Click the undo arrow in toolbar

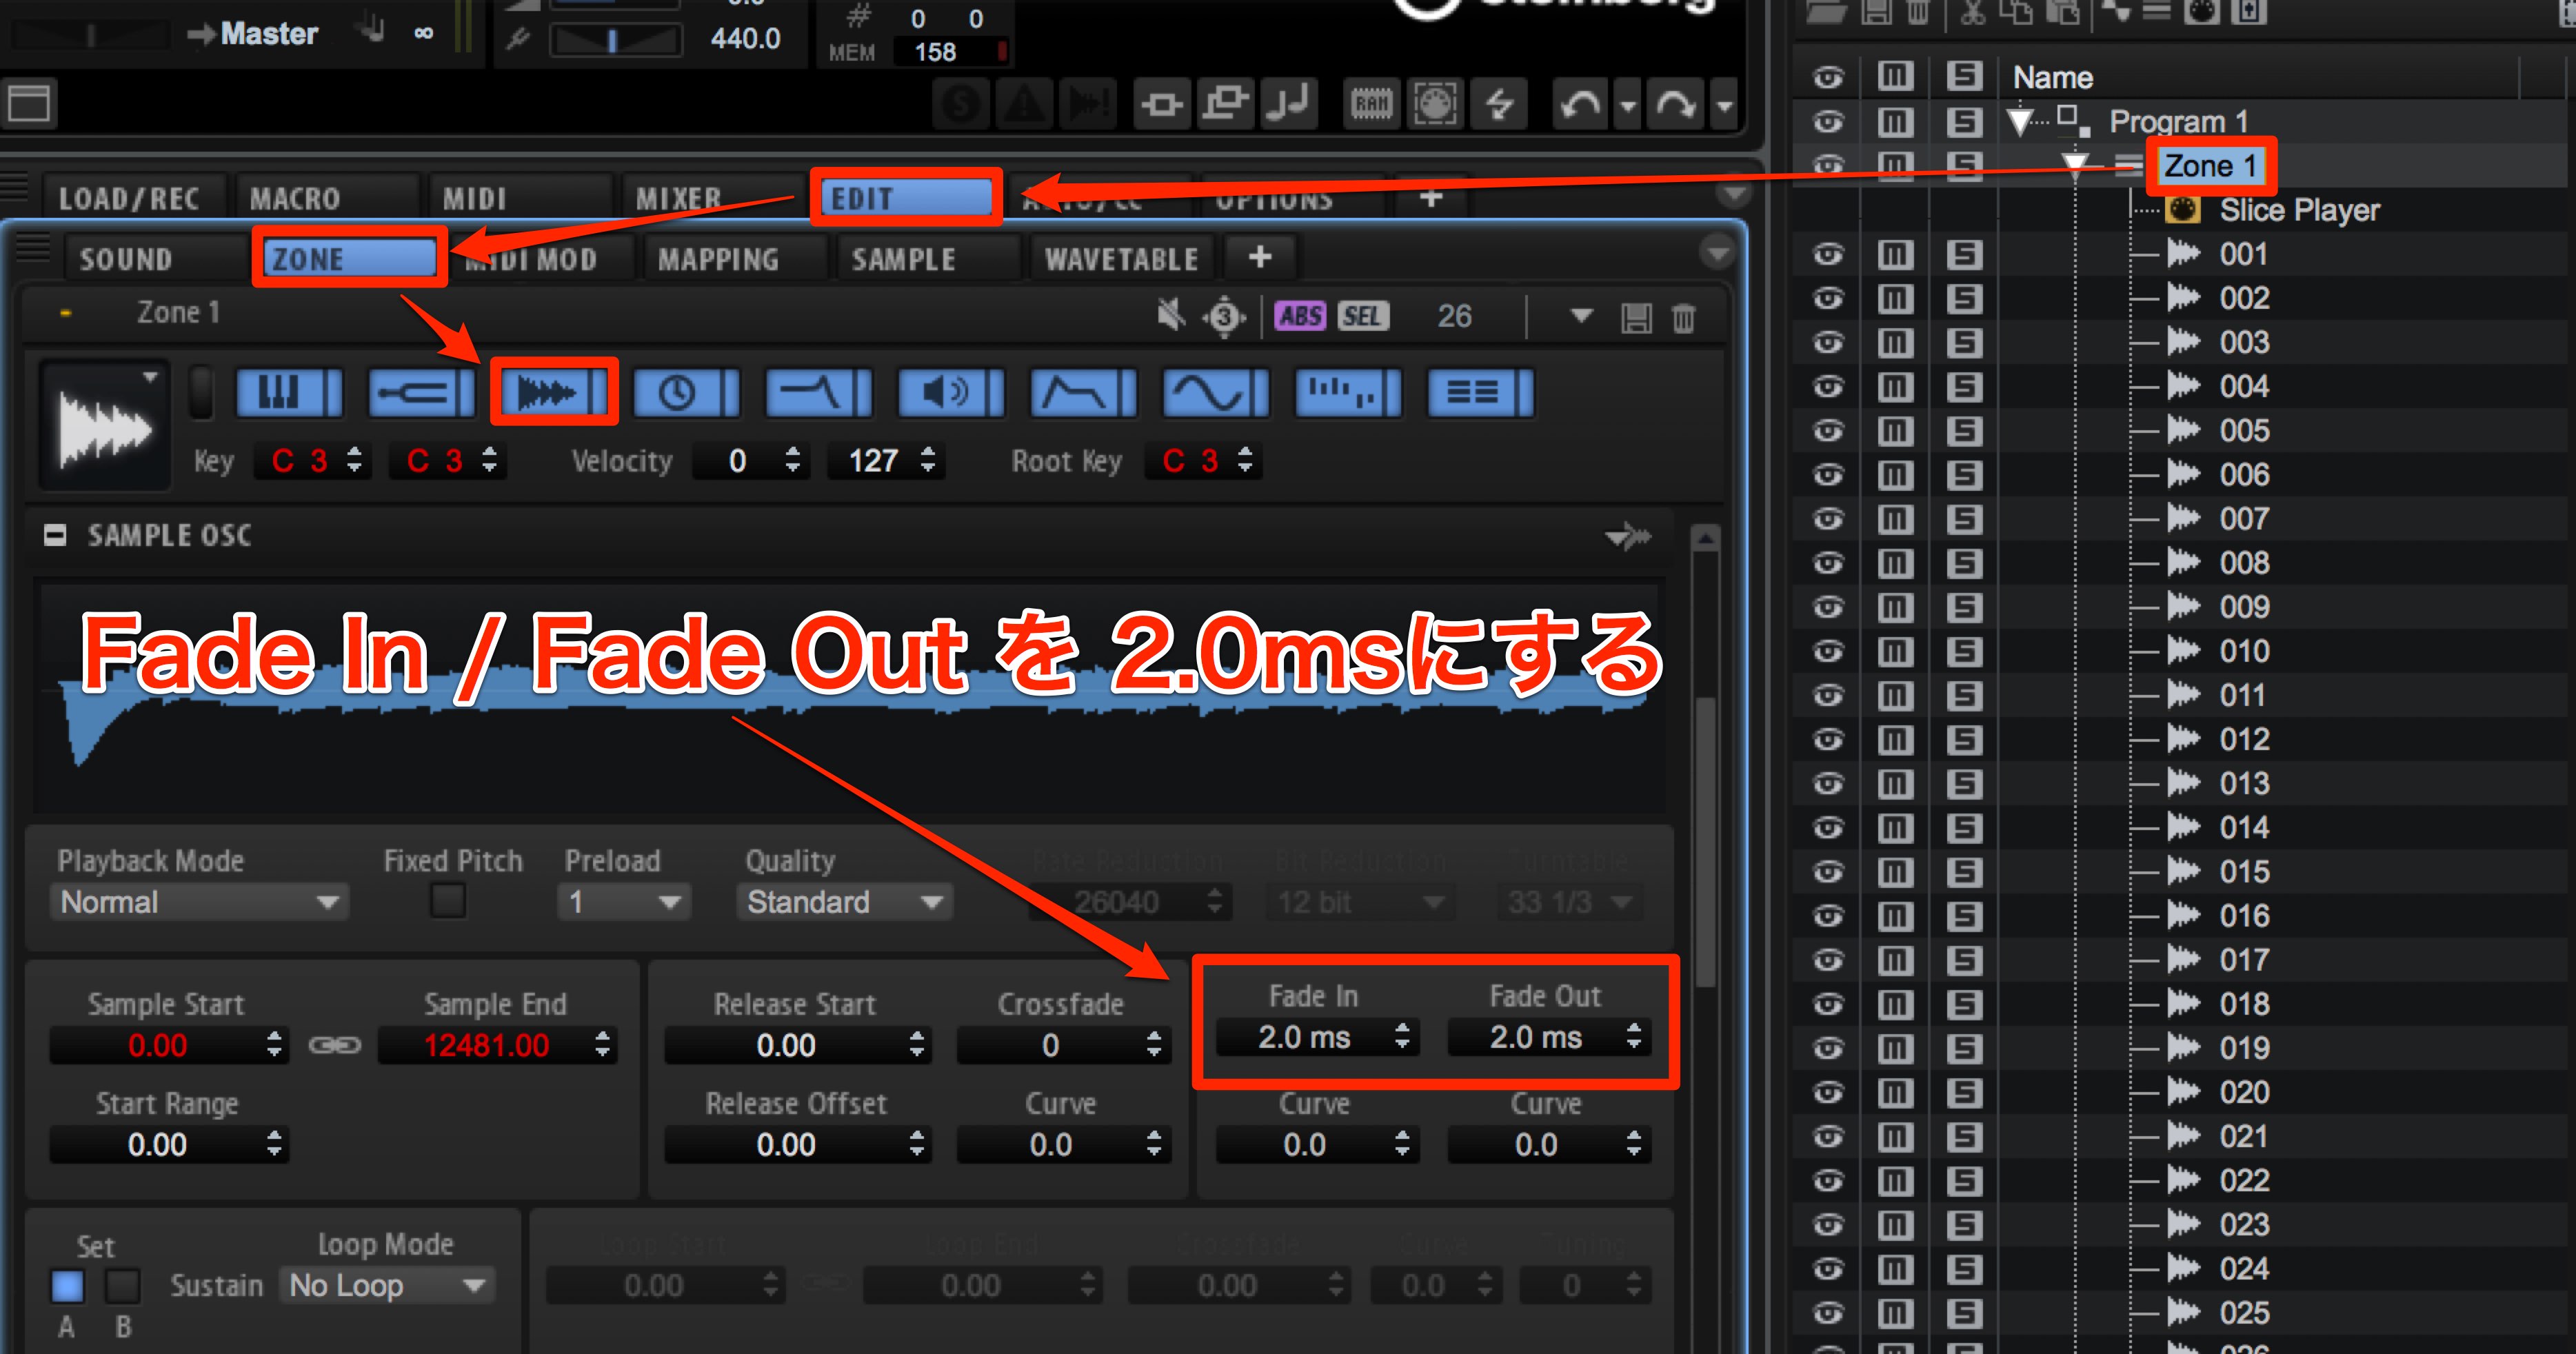pos(1580,104)
